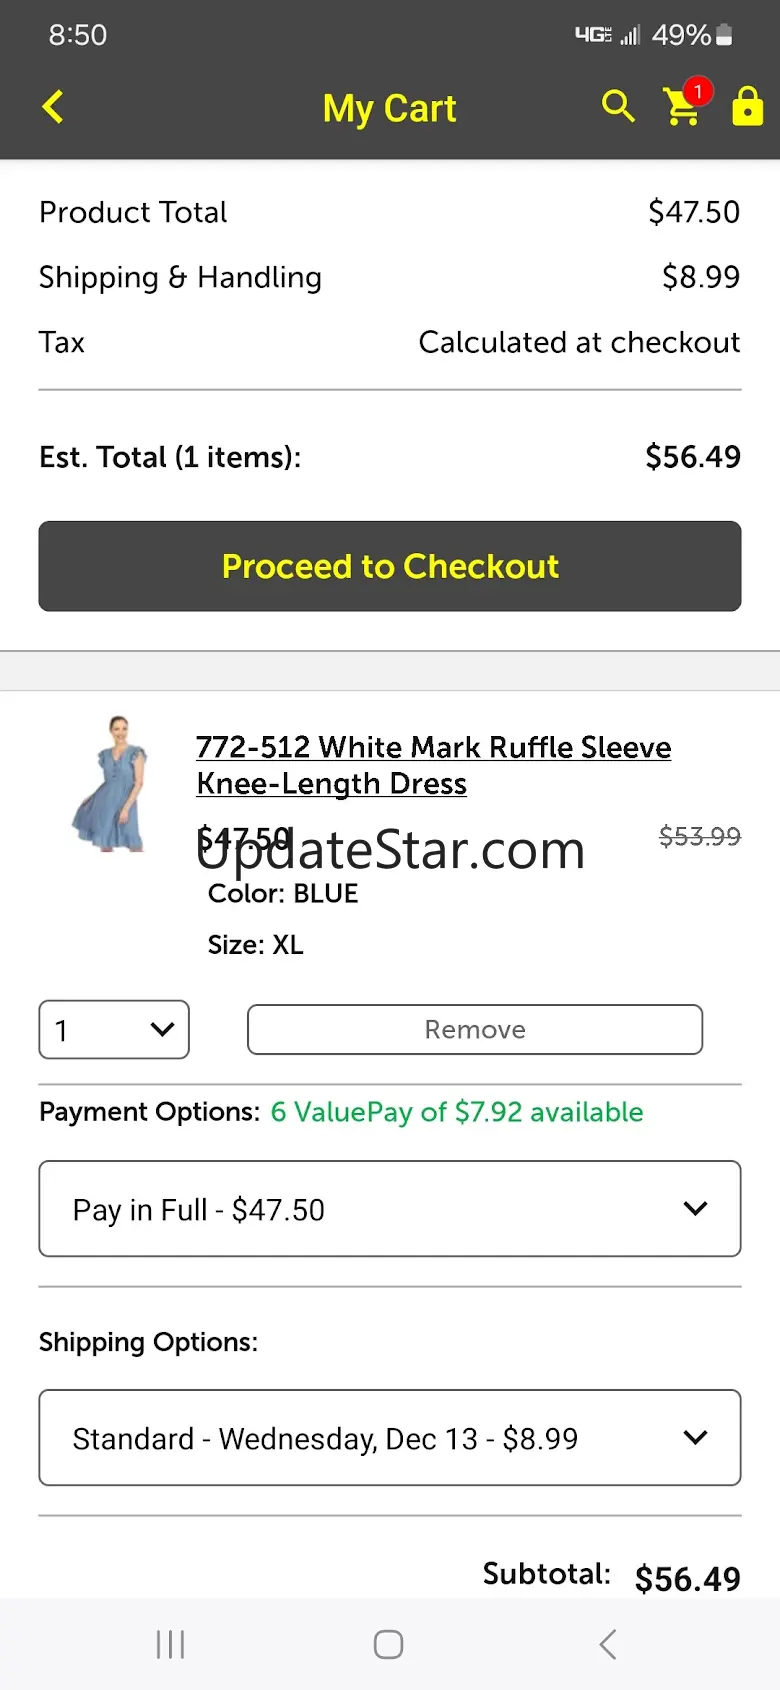This screenshot has width=780, height=1690.
Task: Tap the yellow padlock icon
Action: pyautogui.click(x=747, y=106)
